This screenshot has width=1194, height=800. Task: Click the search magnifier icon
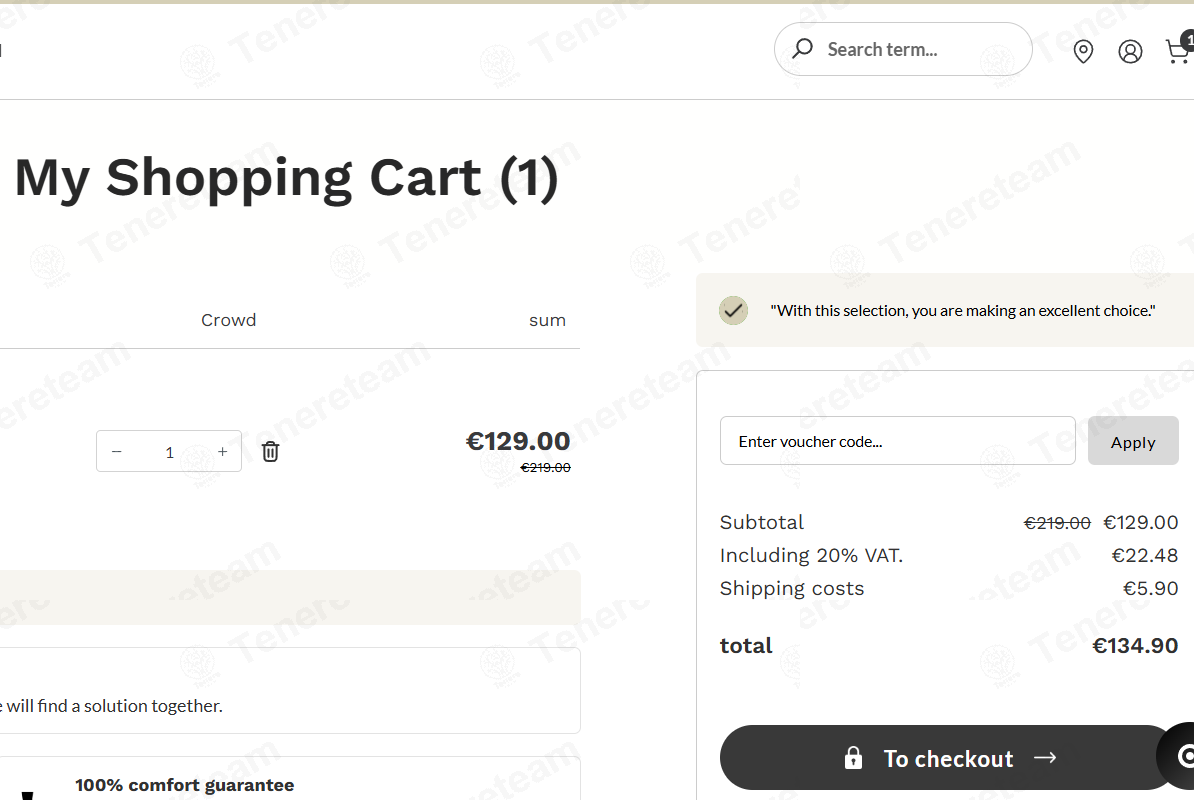(802, 49)
